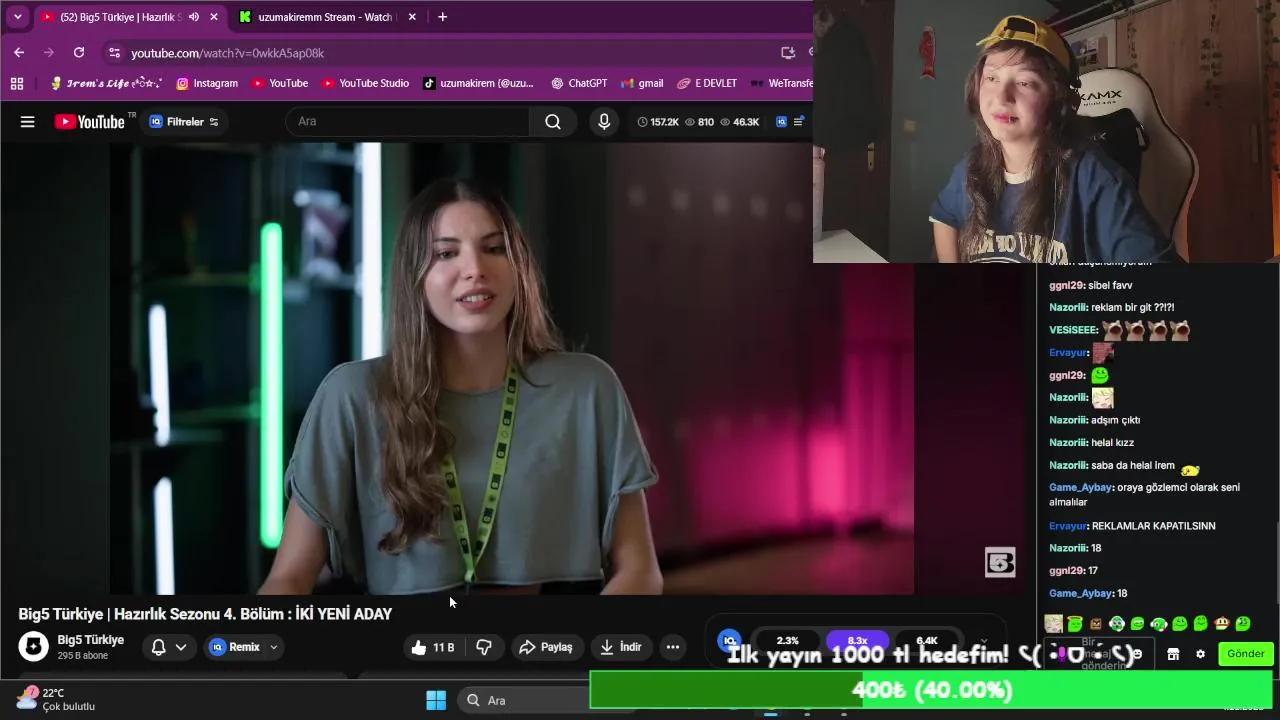The height and width of the screenshot is (720, 1280).
Task: Open the ChatGPT bookmark
Action: 579,83
